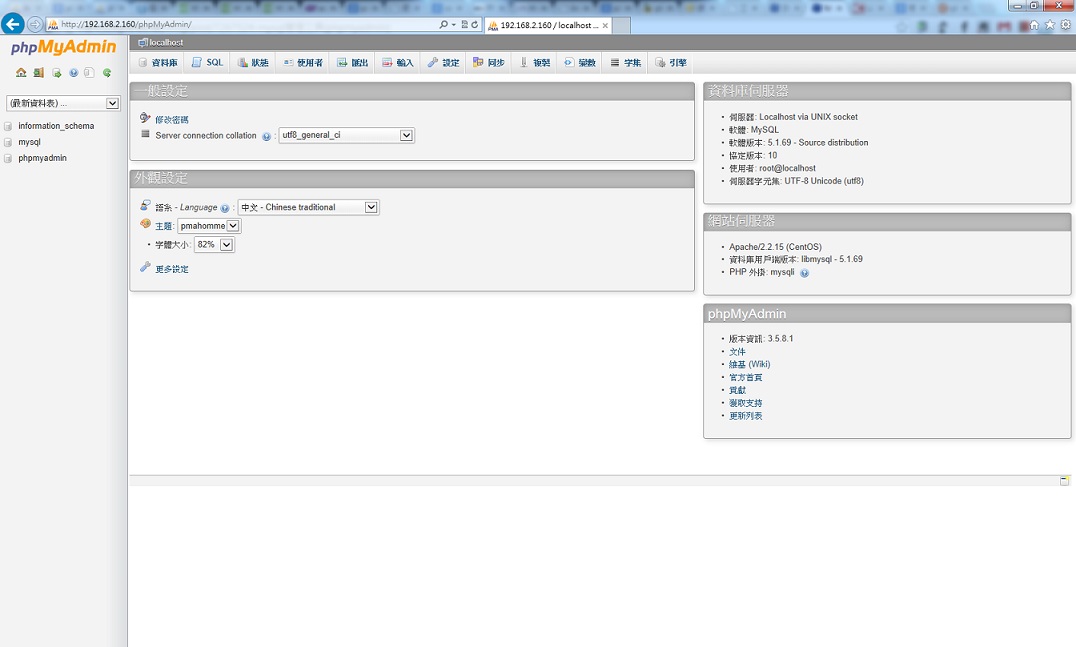Screen dimensions: 1076x647
Task: Click 維基 (Wiki) link
Action: 749,364
